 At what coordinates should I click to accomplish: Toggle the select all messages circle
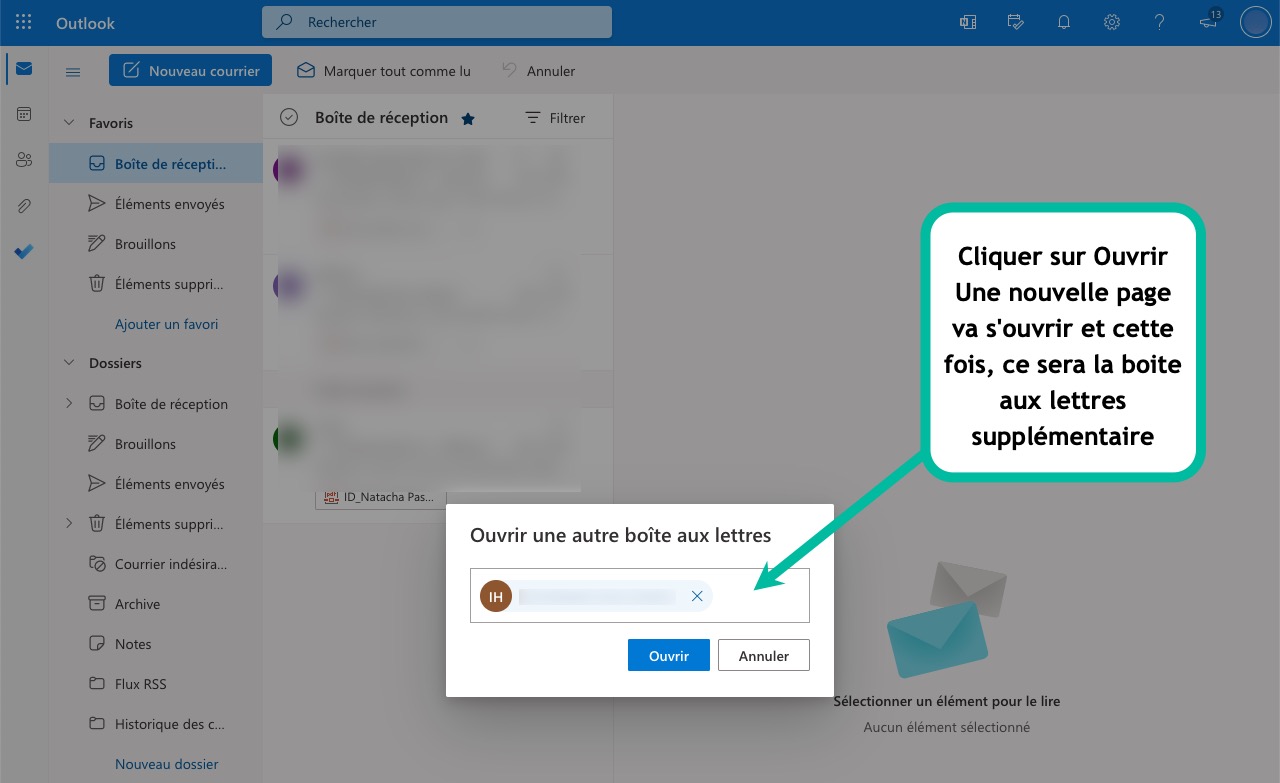[x=289, y=118]
